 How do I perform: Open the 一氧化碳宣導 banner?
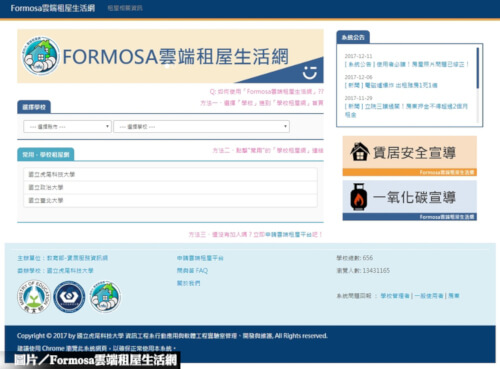coord(410,200)
